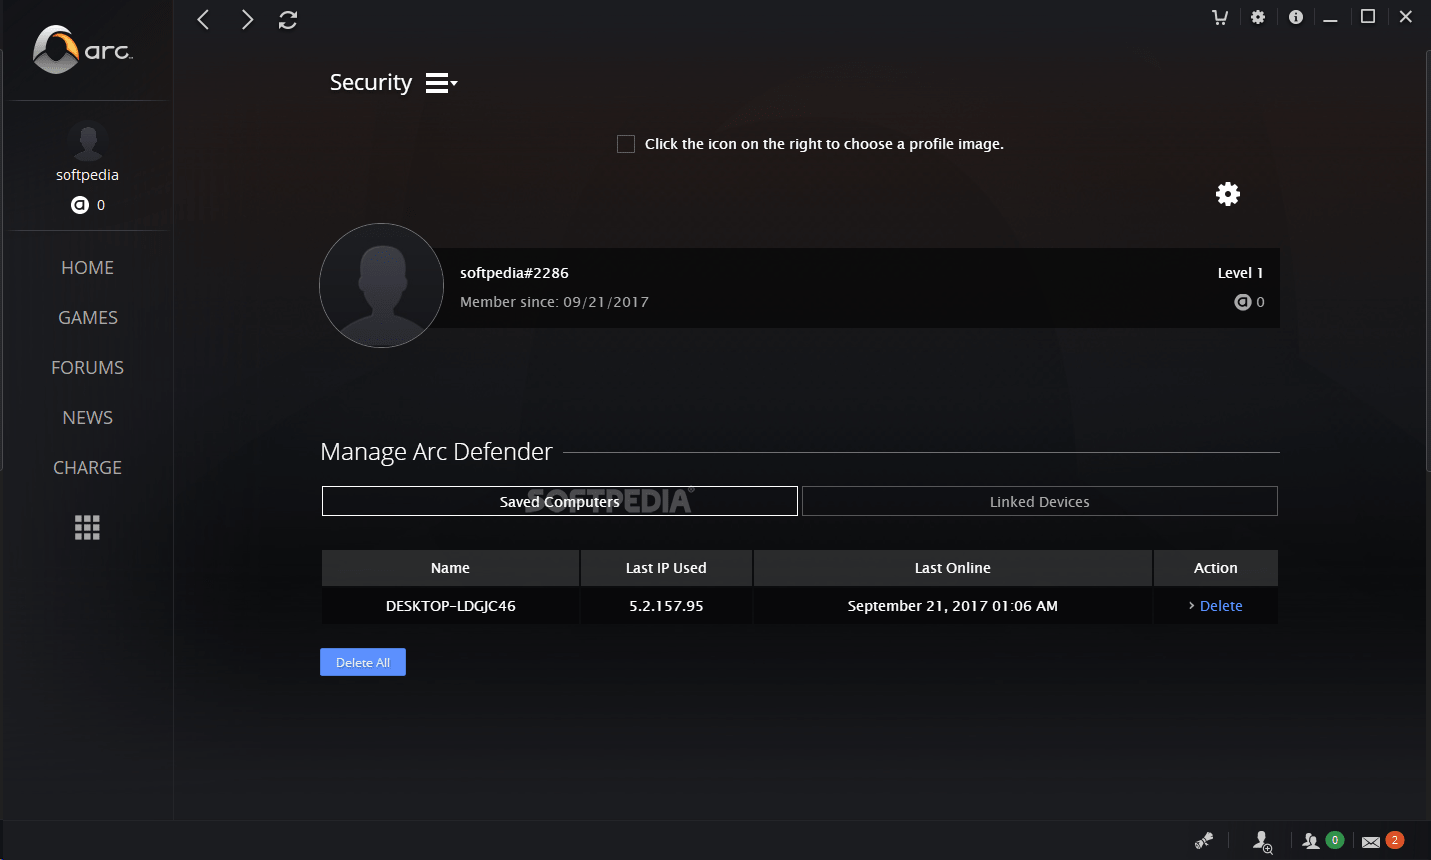1431x860 pixels.
Task: Go back with the left arrow
Action: point(203,19)
